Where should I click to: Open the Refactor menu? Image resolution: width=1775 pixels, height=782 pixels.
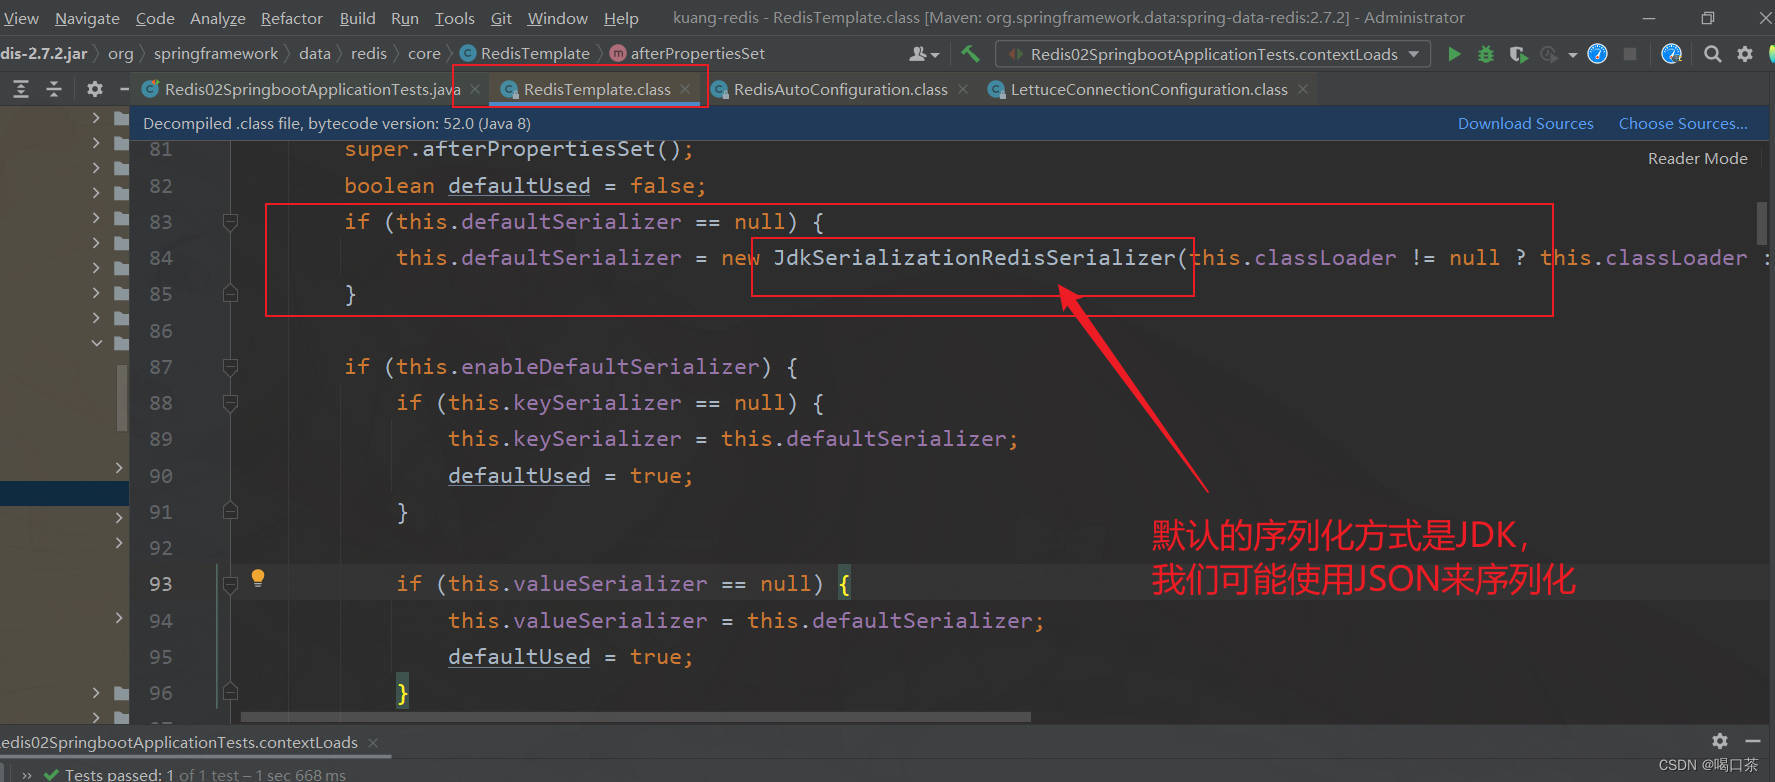(292, 18)
